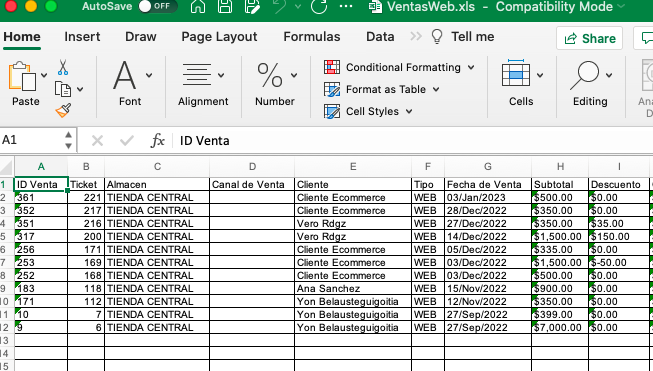Cancel entry with the X formula bar icon
Image resolution: width=653 pixels, height=371 pixels.
point(97,141)
